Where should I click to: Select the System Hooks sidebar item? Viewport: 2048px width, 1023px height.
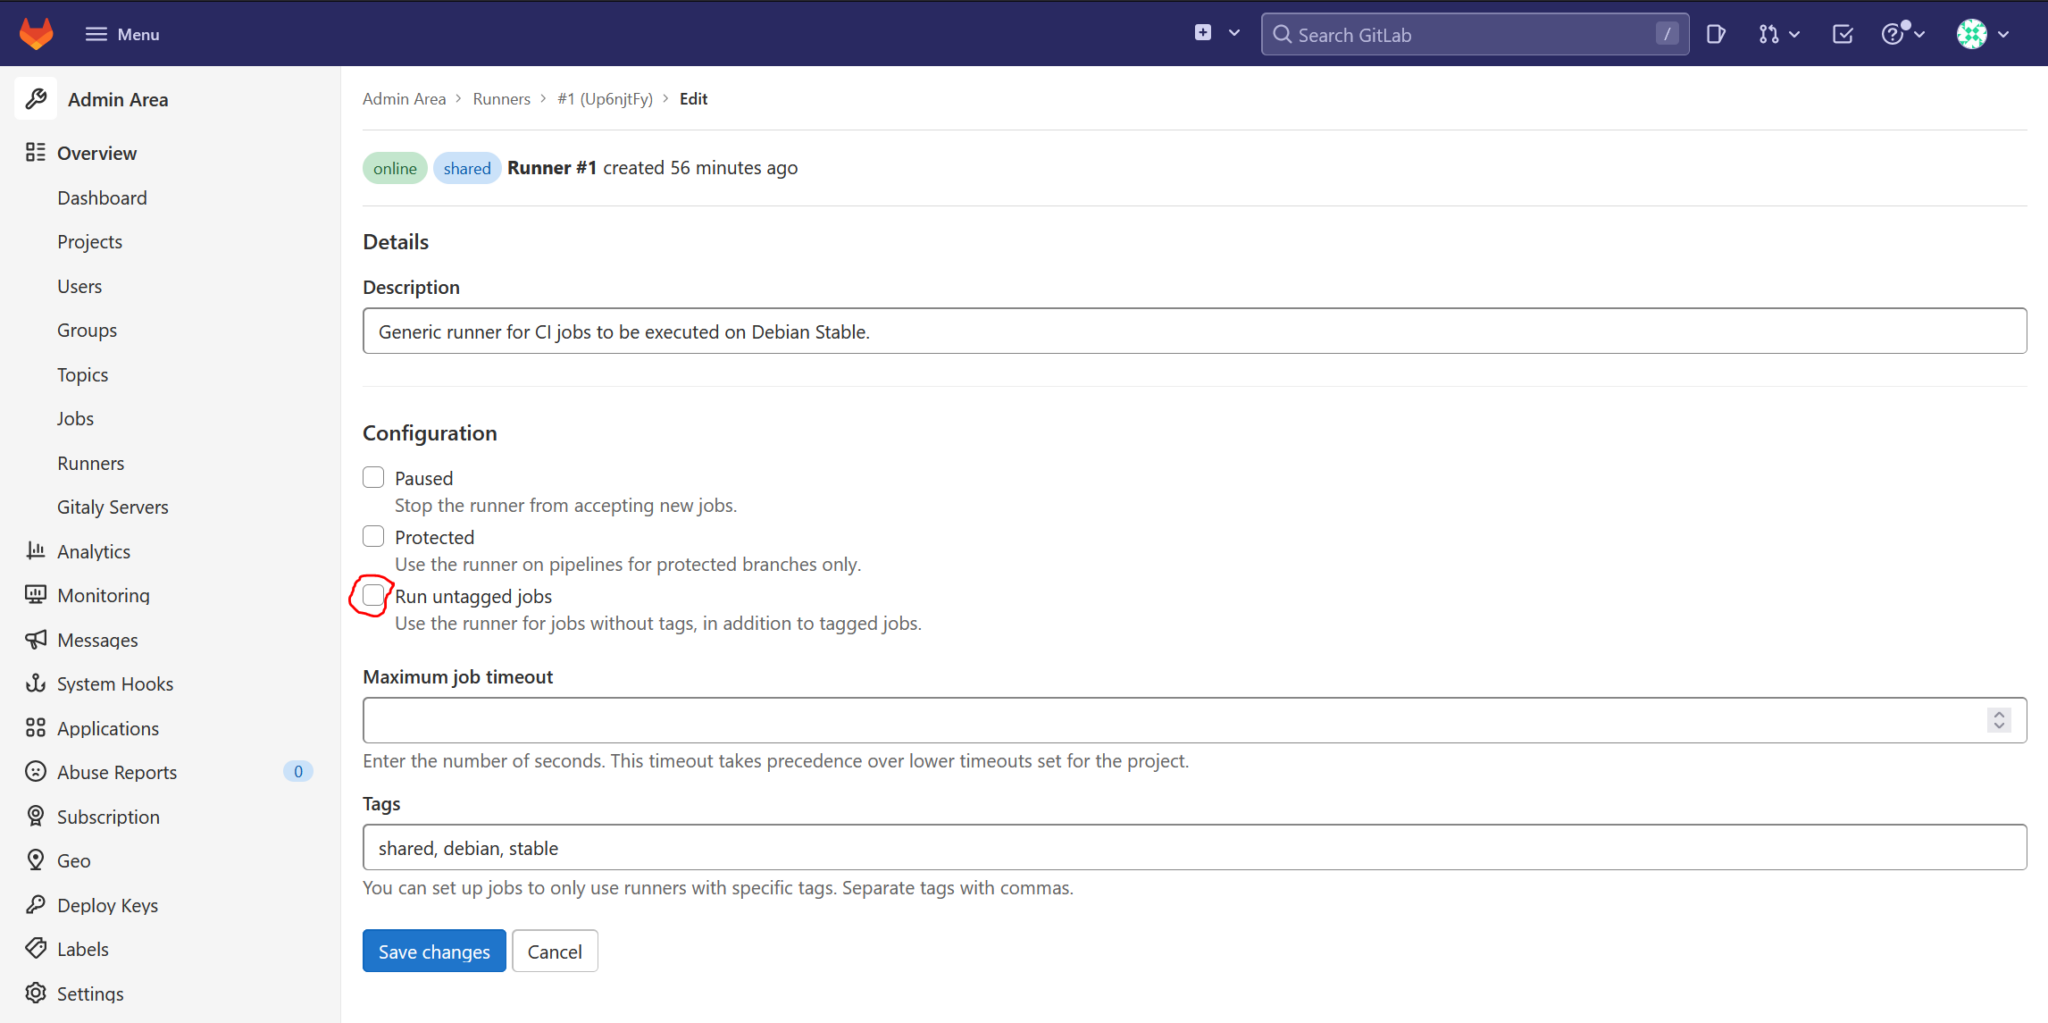(114, 683)
